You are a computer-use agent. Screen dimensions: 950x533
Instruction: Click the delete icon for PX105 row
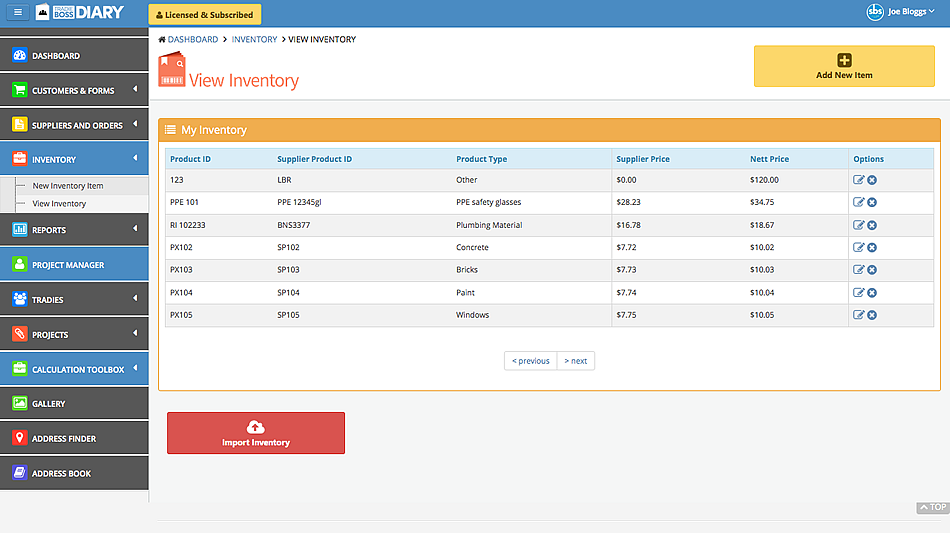[872, 315]
